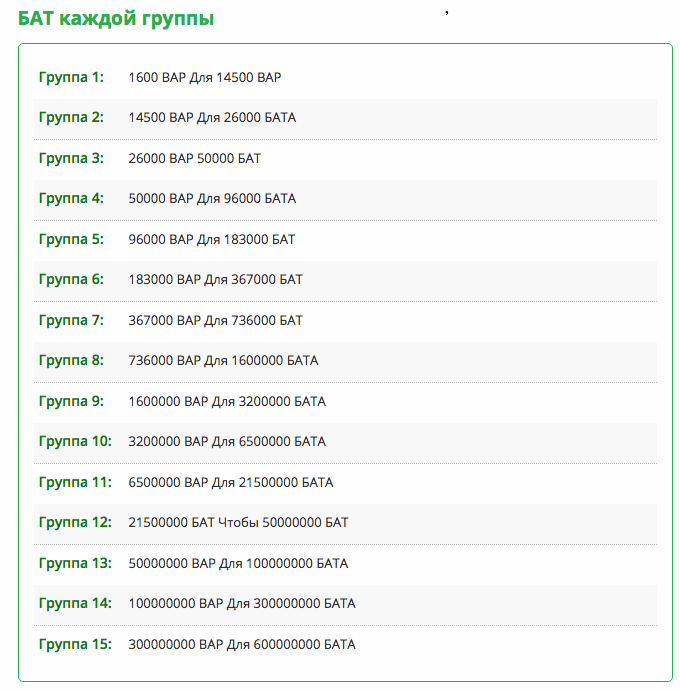Click value "14500 ВАР Для 26000 БАТА"
The image size is (680, 693).
tap(212, 118)
